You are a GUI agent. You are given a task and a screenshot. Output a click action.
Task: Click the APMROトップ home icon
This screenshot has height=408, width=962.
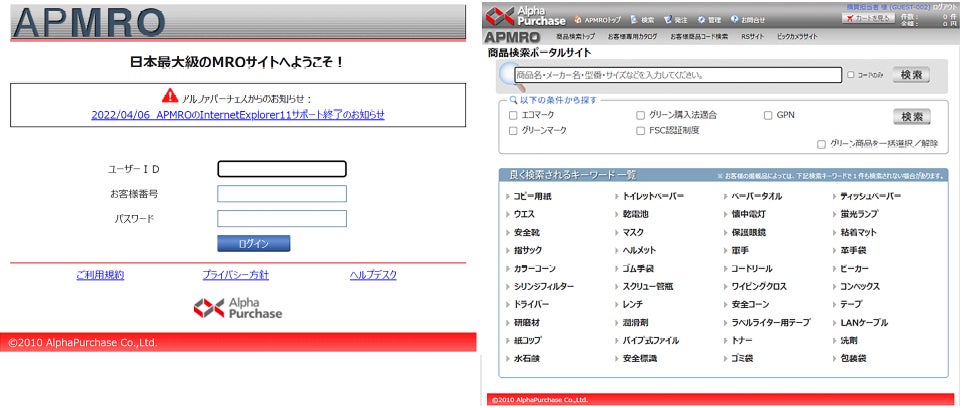click(x=577, y=20)
